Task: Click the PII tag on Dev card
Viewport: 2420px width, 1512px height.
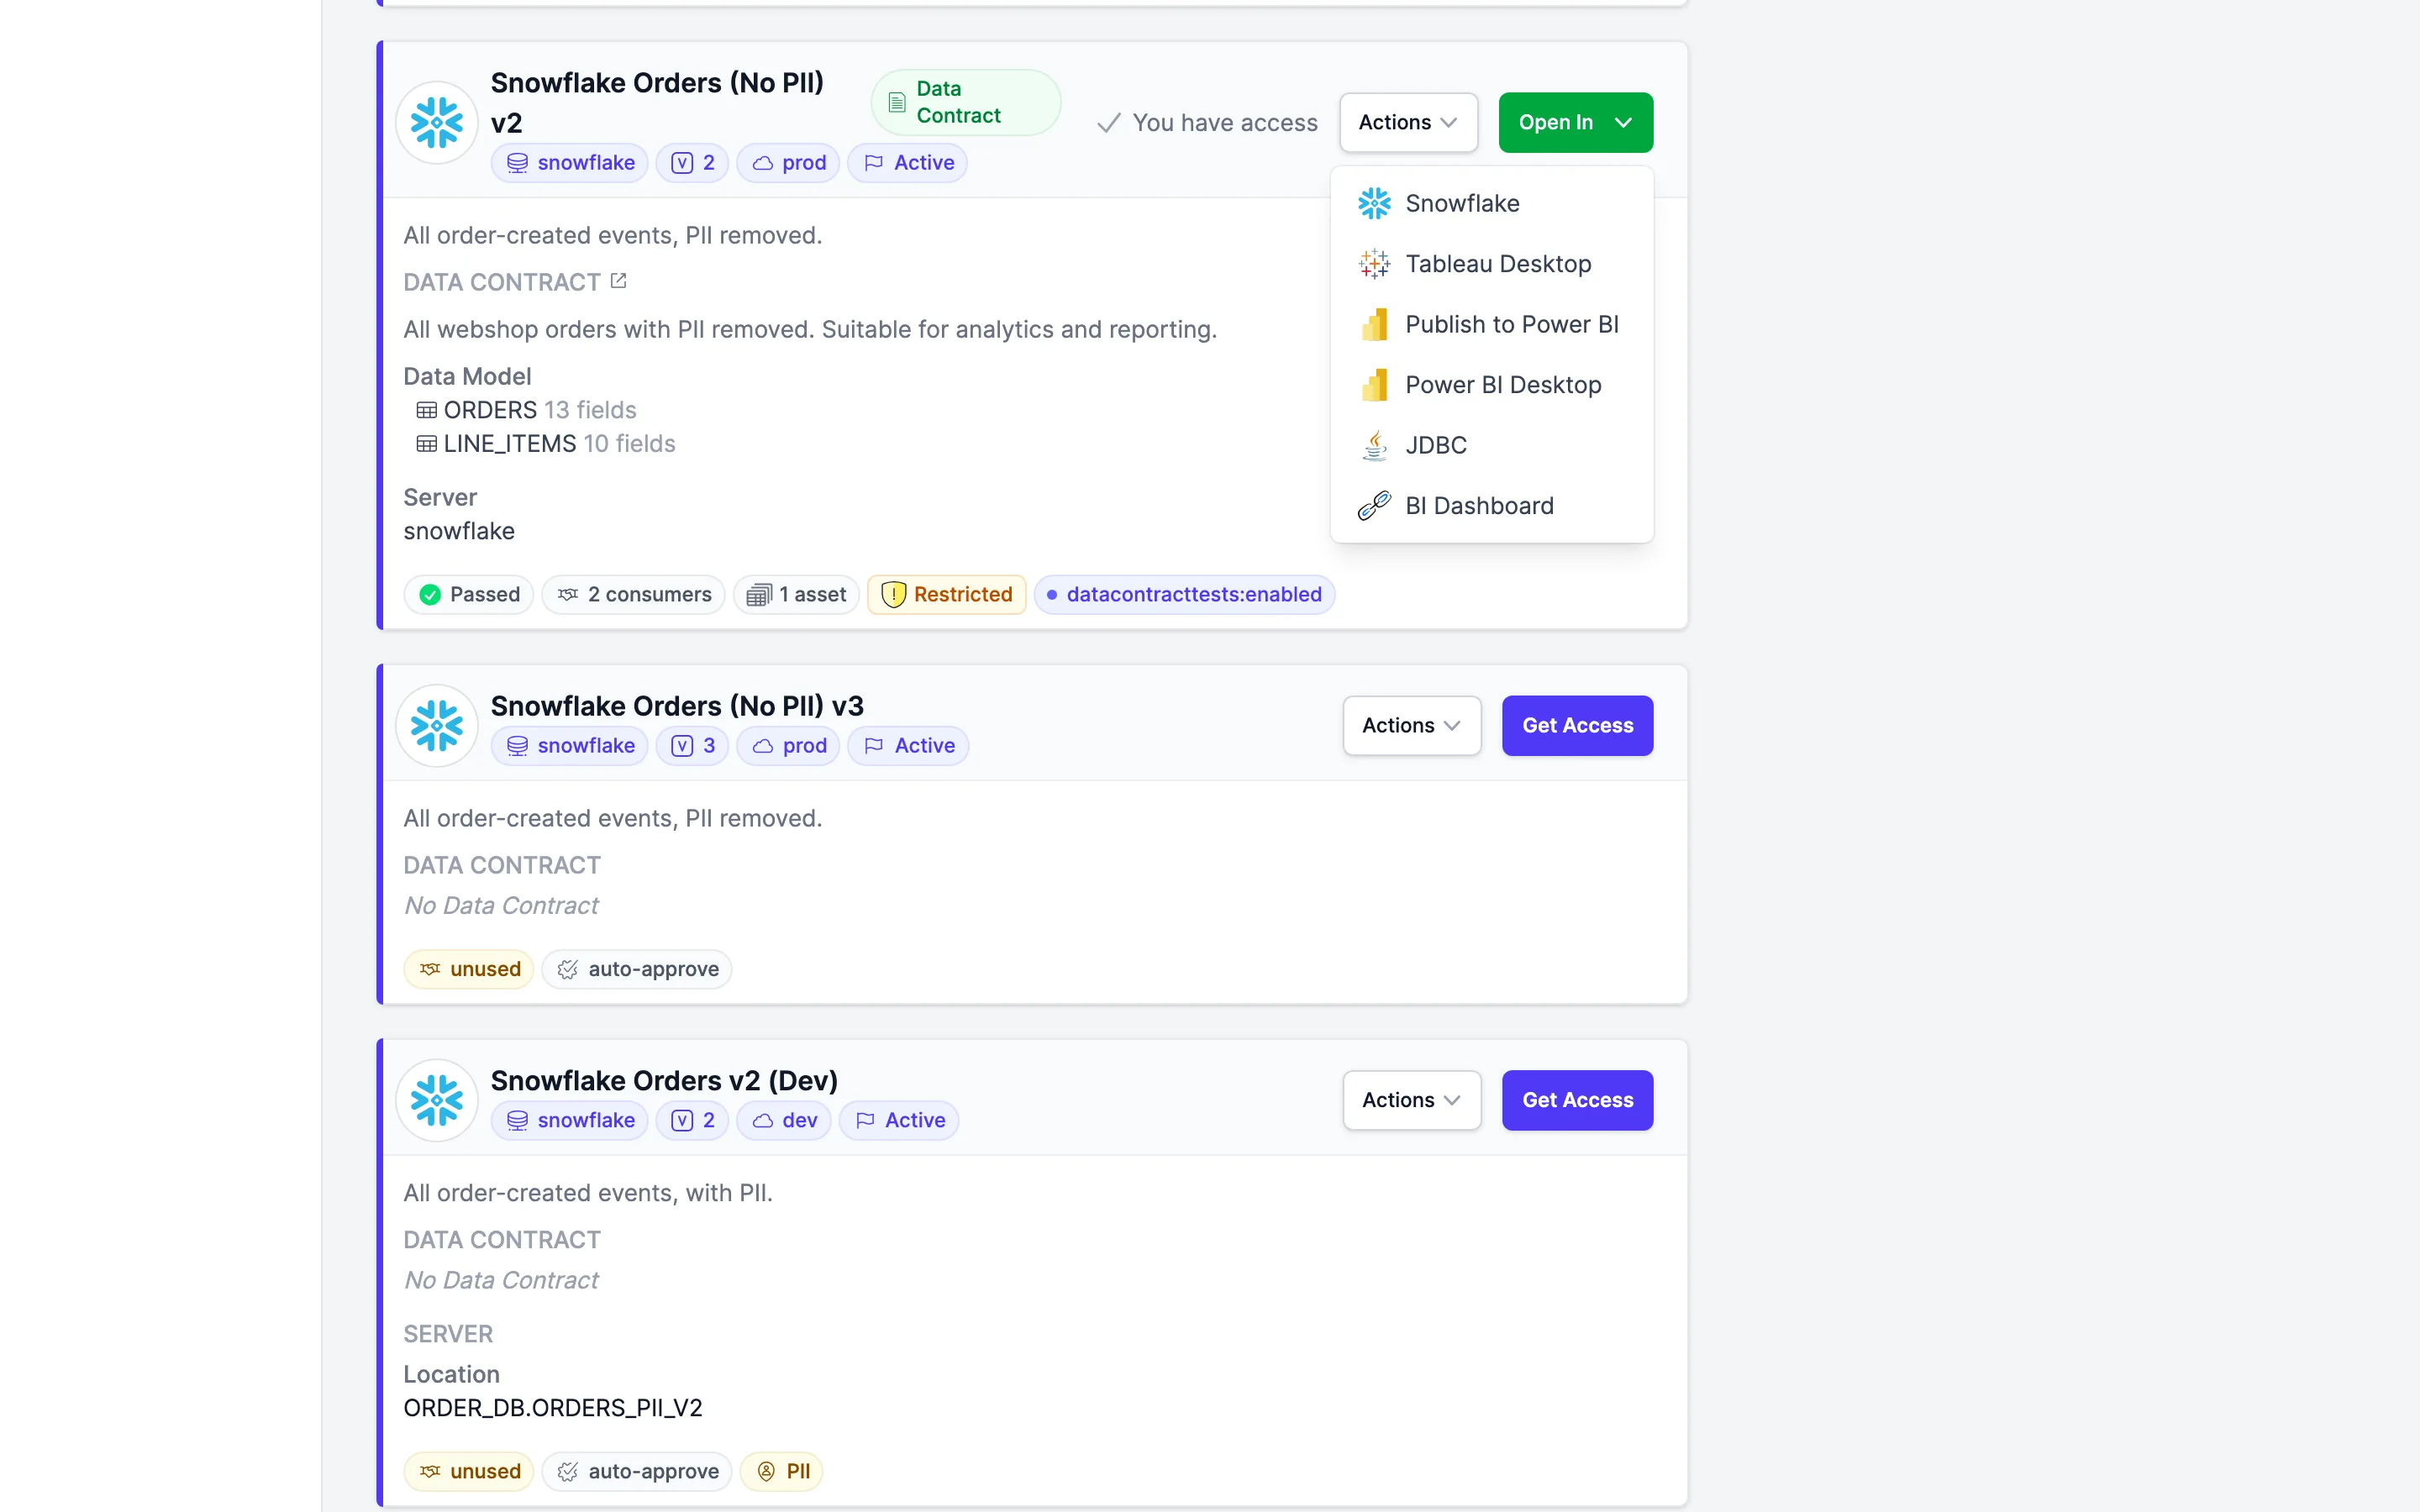Action: (781, 1471)
